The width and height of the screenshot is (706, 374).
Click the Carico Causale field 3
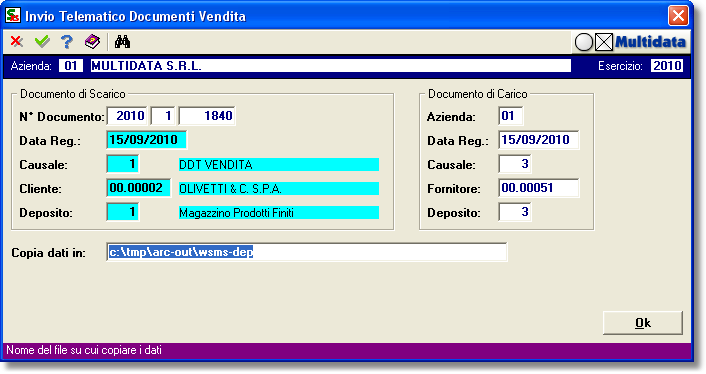pyautogui.click(x=515, y=164)
